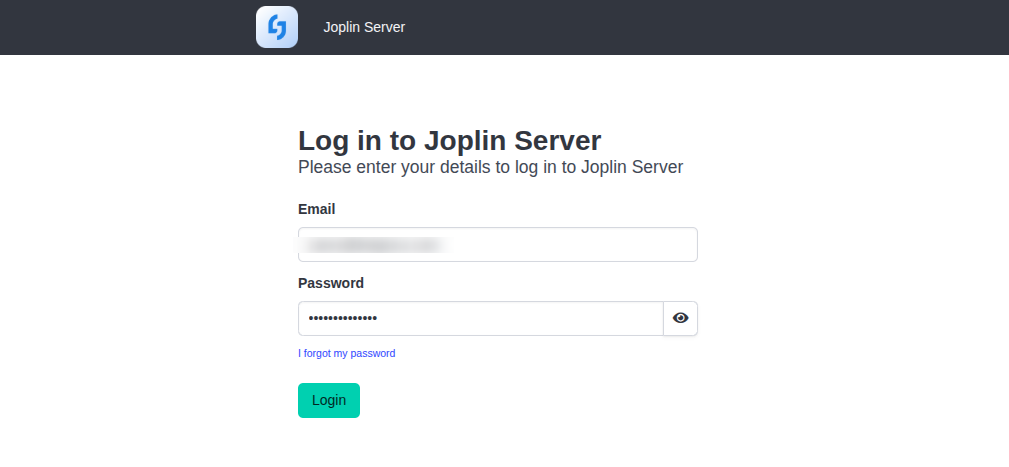Go to password recovery via forgot link
The width and height of the screenshot is (1009, 467).
tap(346, 353)
